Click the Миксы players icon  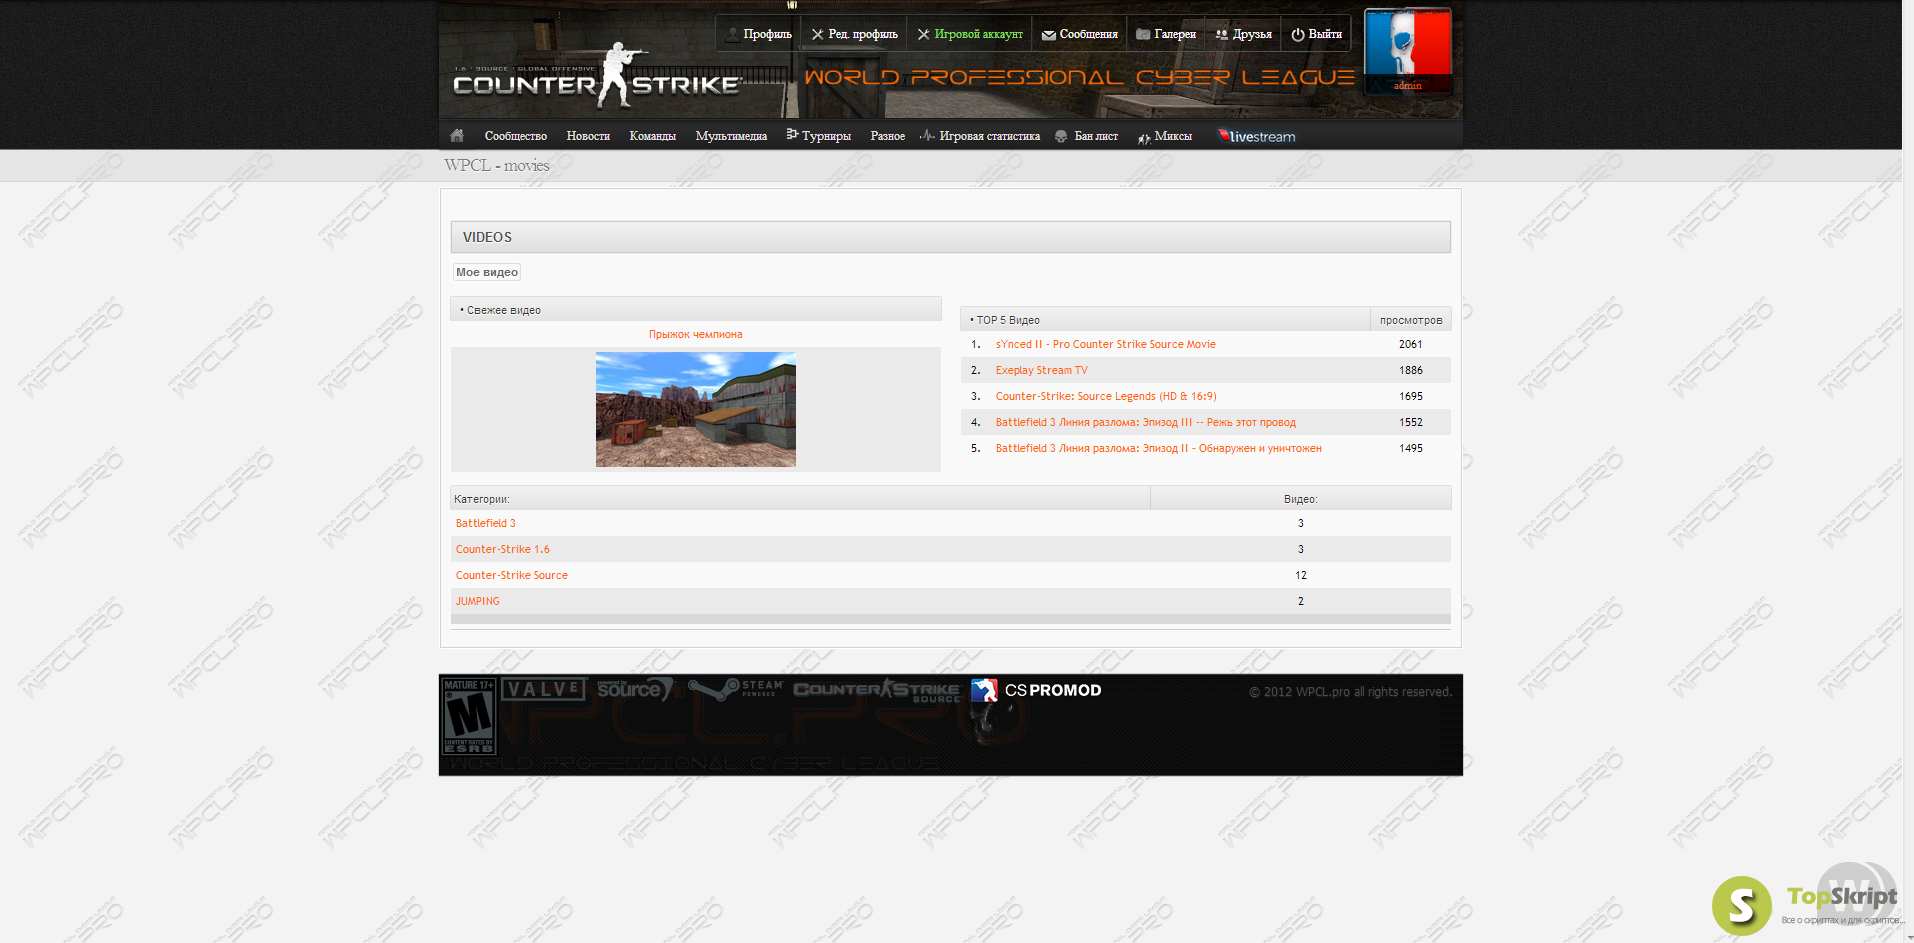(1144, 138)
